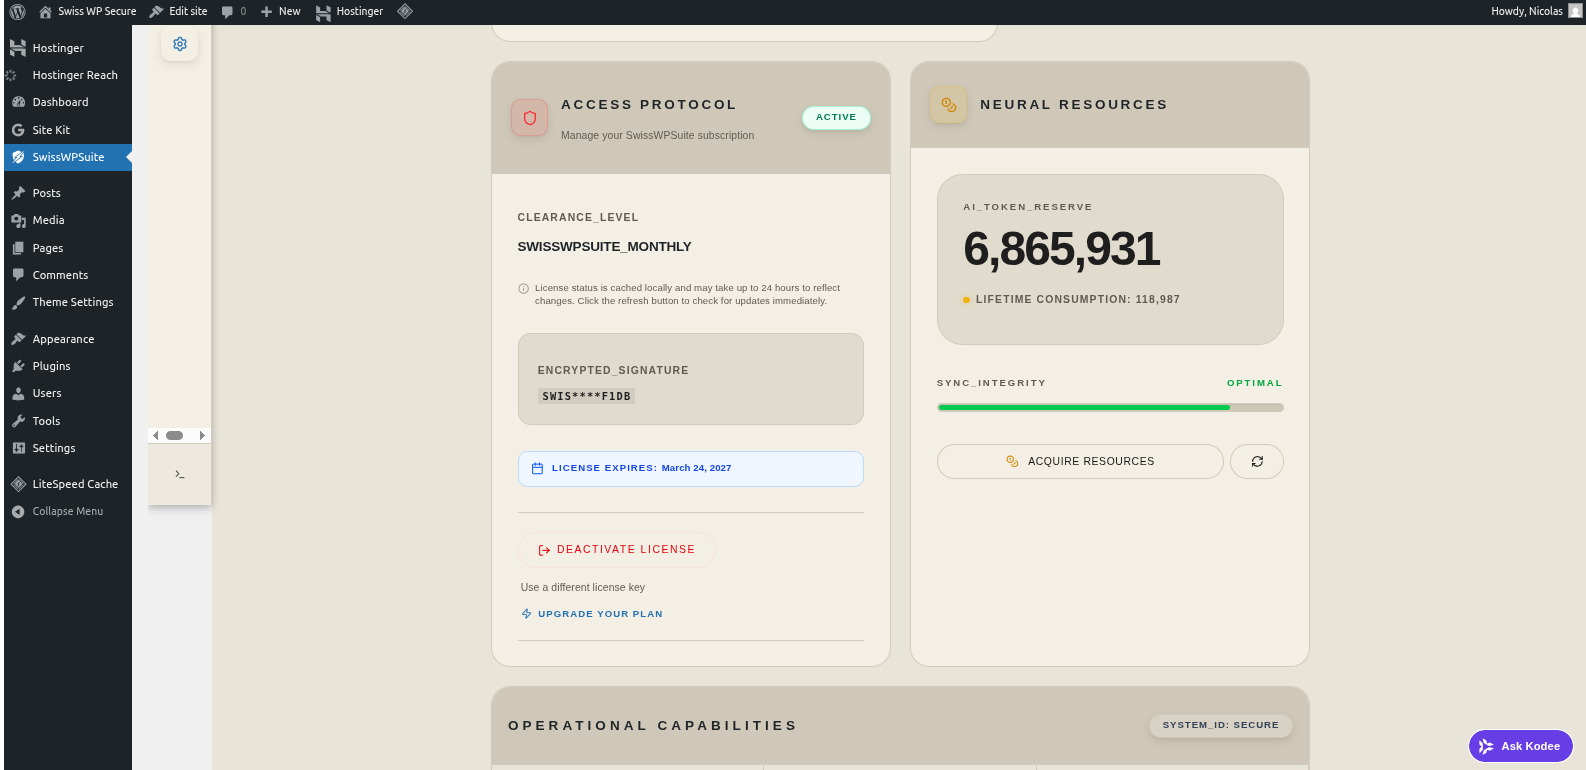The height and width of the screenshot is (770, 1586).
Task: Click the LiteSpeed diamond icon in the admin bar
Action: coord(405,11)
